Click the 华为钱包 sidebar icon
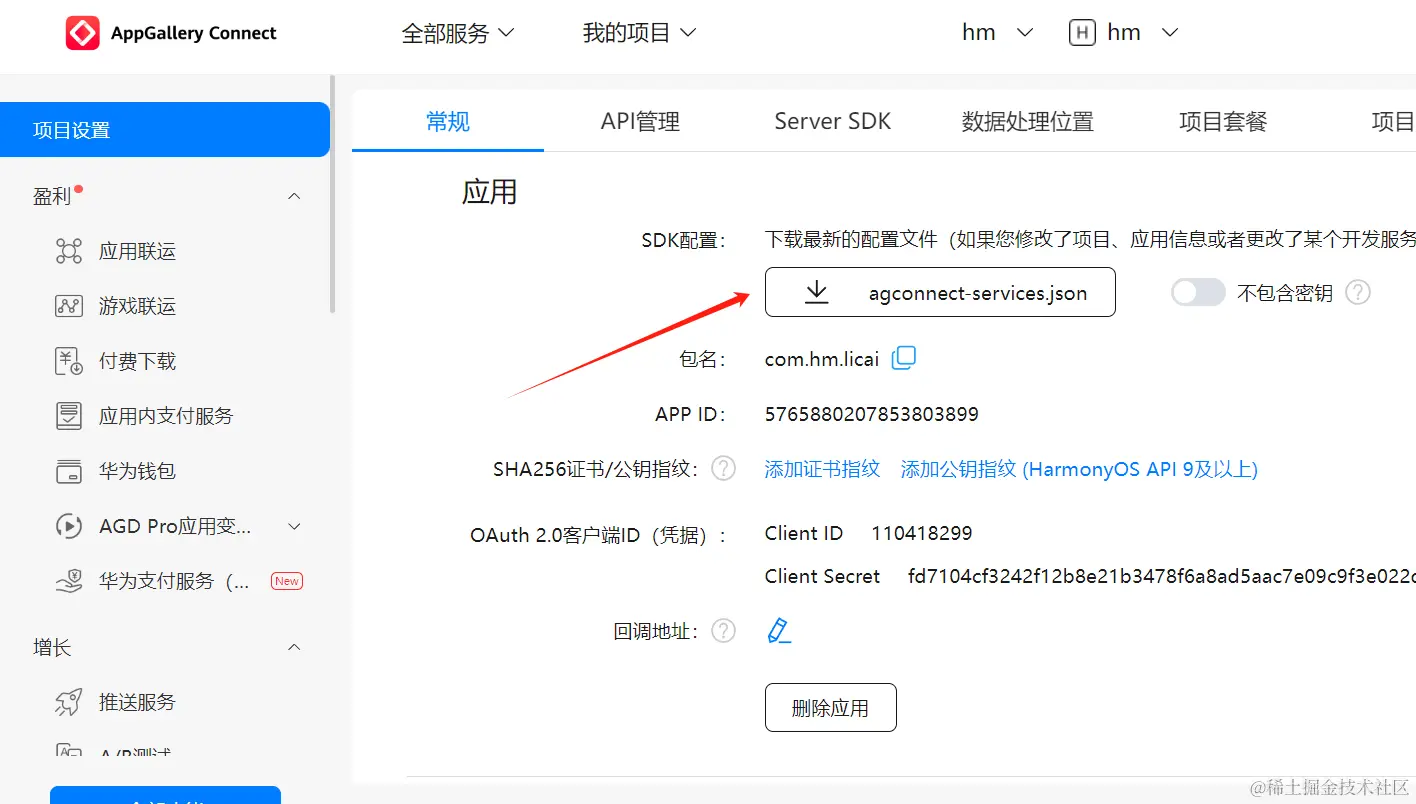The image size is (1416, 804). pyautogui.click(x=69, y=471)
